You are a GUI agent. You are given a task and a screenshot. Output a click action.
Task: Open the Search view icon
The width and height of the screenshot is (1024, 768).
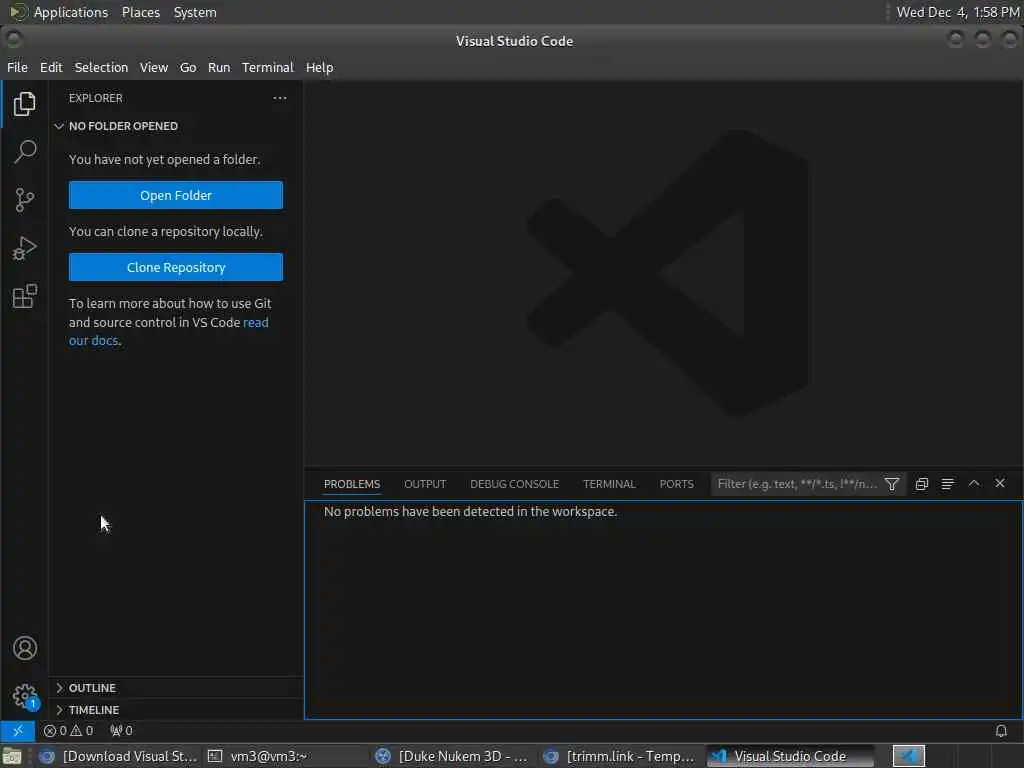tap(24, 152)
